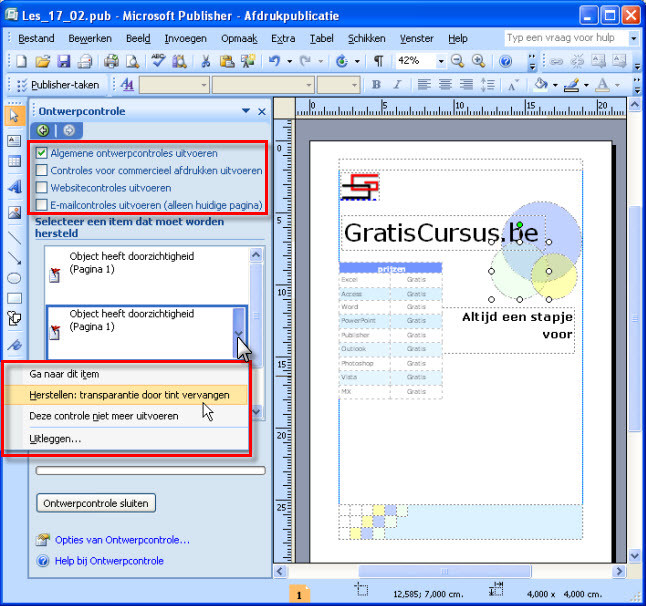646x606 pixels.
Task: Open the Style combo box in the formatting toolbar
Action: tap(174, 85)
